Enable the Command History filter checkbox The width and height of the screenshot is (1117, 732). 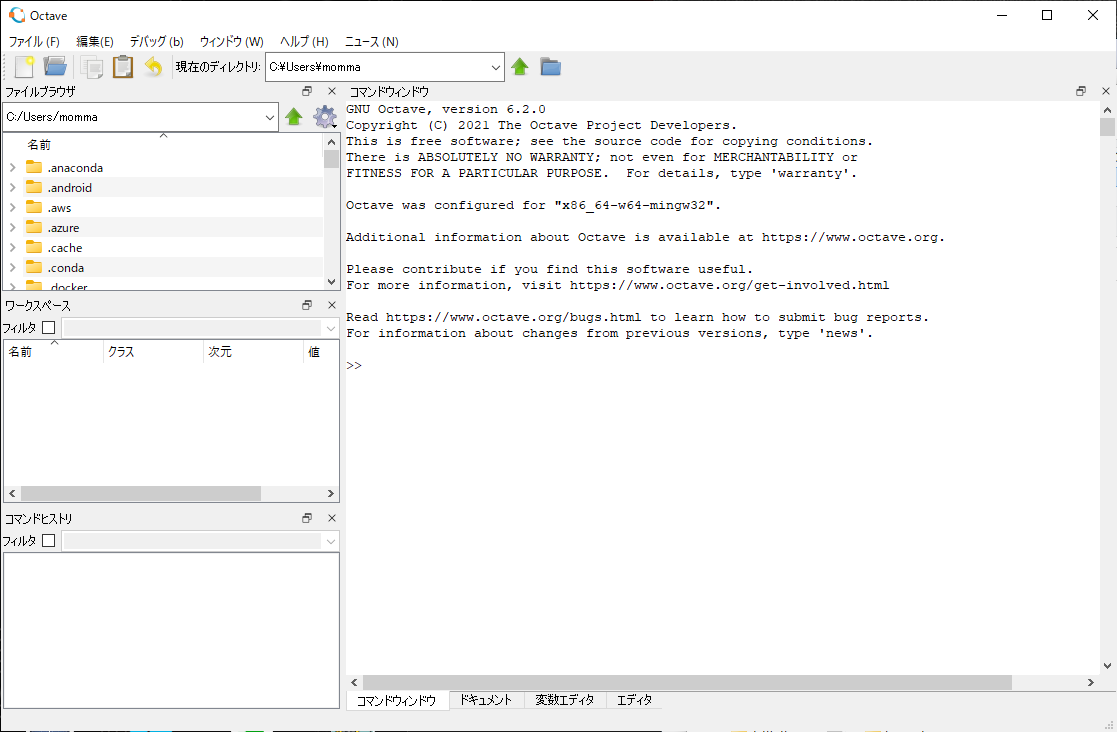[x=48, y=540]
